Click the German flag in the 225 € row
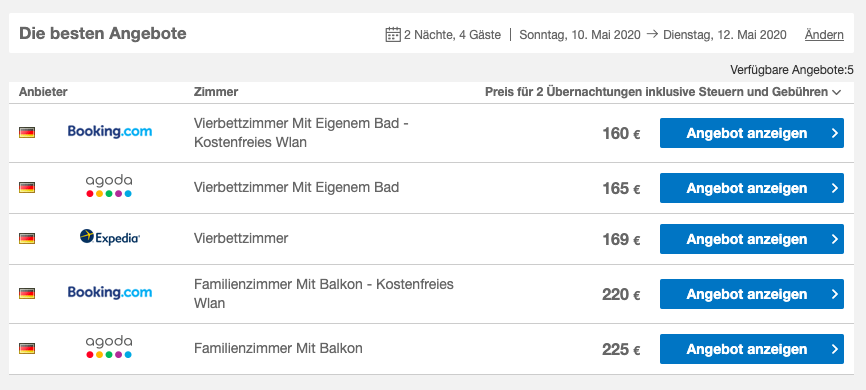The image size is (866, 390). [27, 349]
